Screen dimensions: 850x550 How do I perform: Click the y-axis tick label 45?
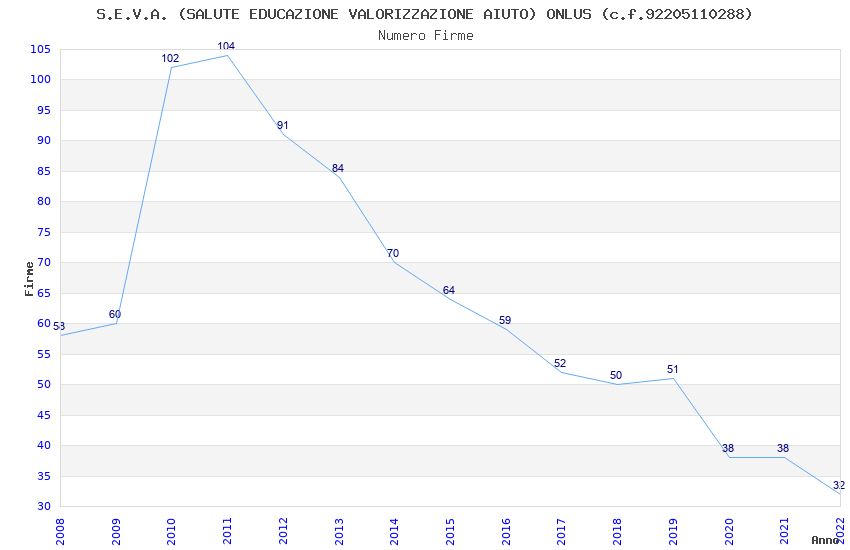44,415
